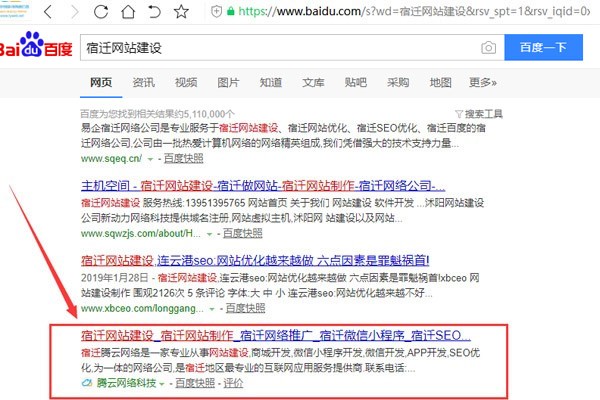Screen dimensions: 600x400
Task: Click snippet text 服务热线:13951395765
Action: (x=194, y=202)
